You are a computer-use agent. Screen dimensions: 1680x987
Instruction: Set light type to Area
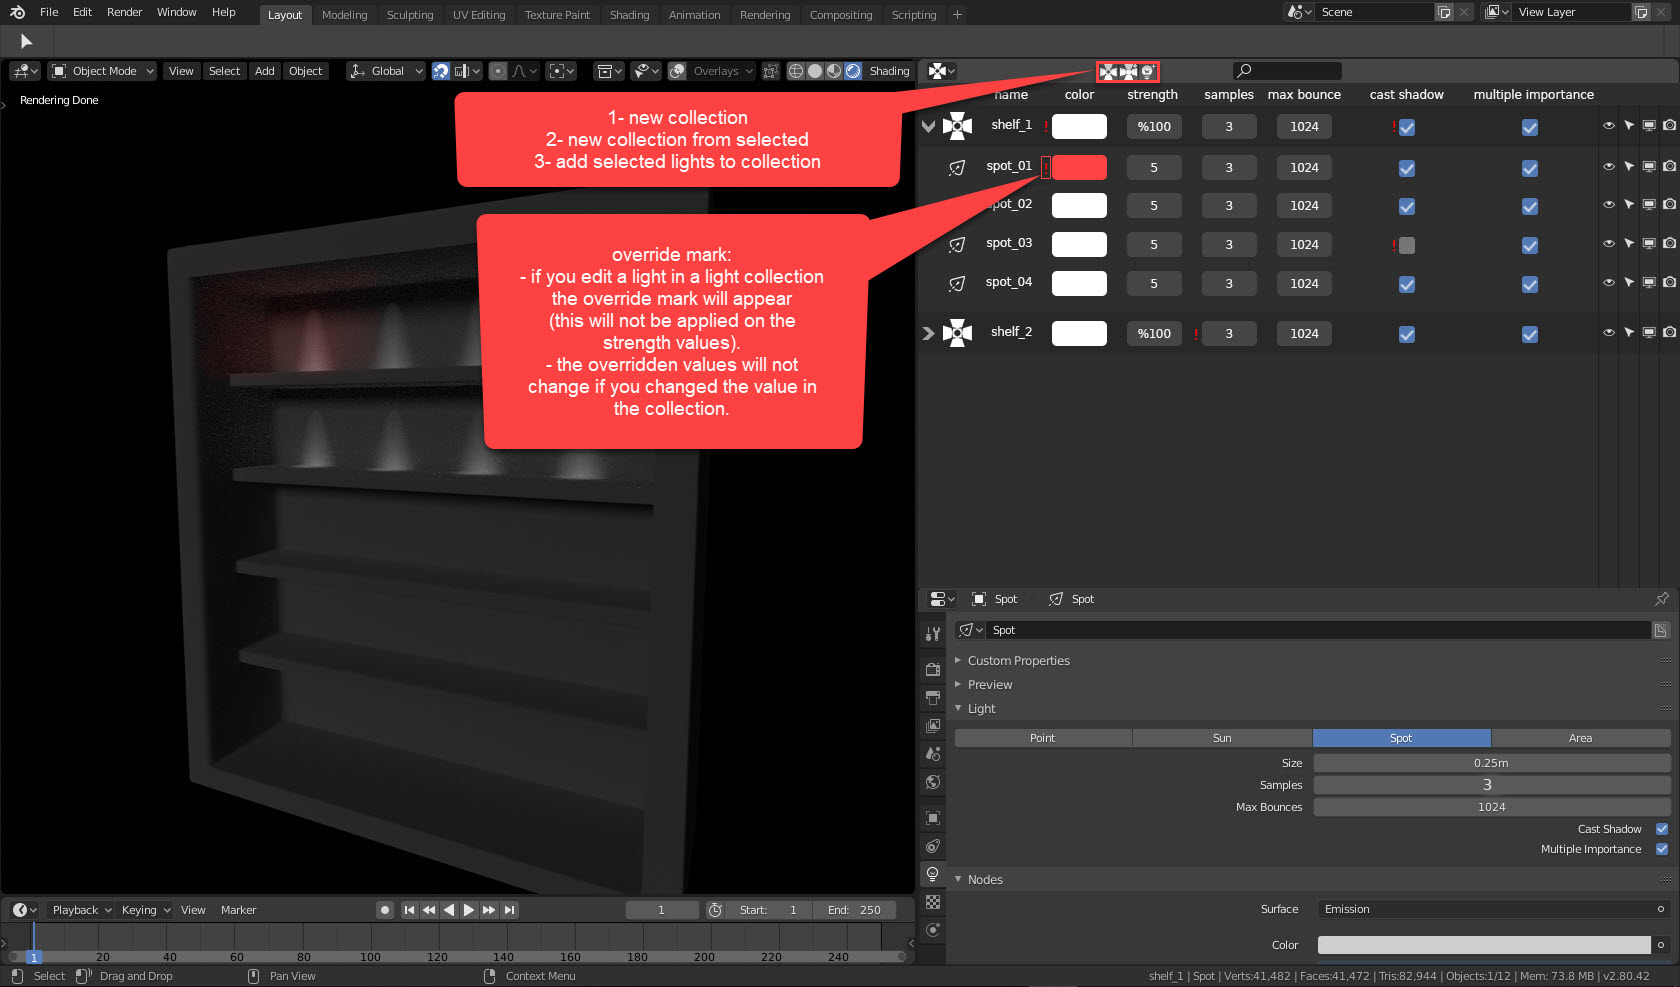(1581, 738)
